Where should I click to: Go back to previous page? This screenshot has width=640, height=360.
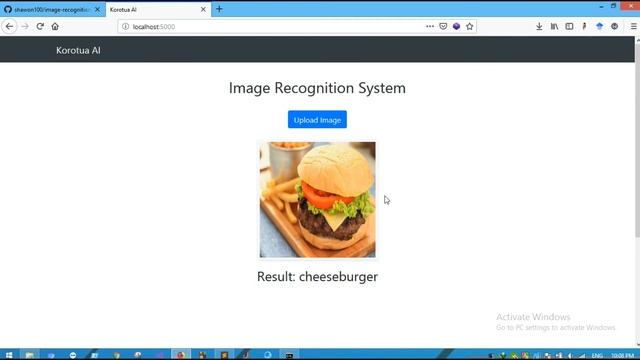coord(9,27)
